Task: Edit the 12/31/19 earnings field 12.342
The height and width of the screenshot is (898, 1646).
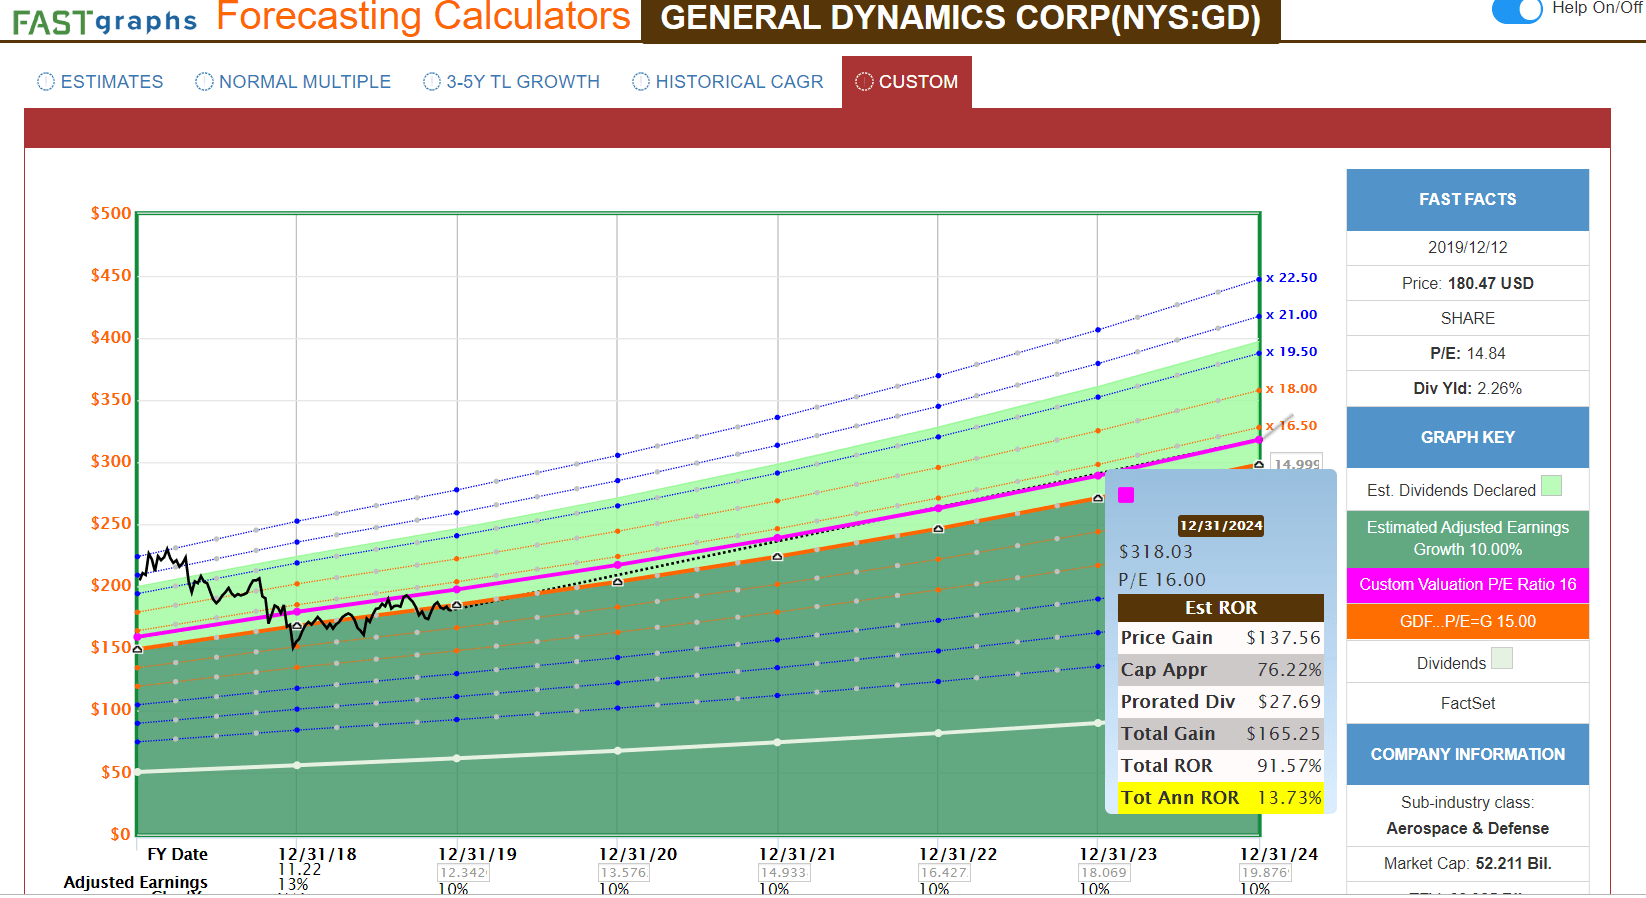Action: (463, 873)
